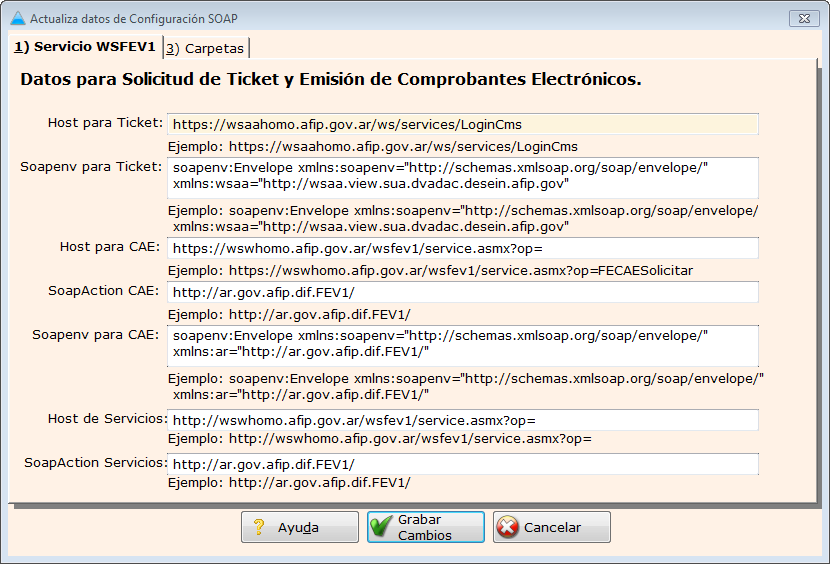Click the LoginCms example text under Host para Ticket
The image size is (830, 564).
[372, 147]
